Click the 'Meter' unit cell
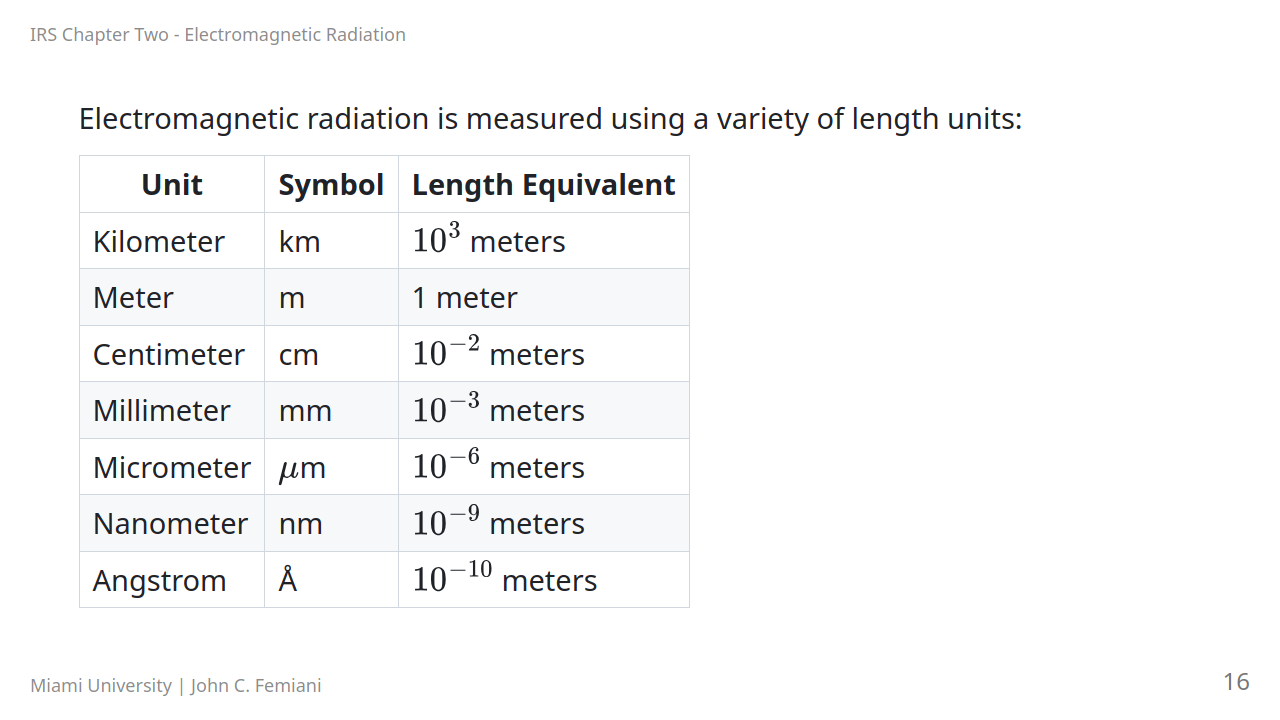 pyautogui.click(x=133, y=298)
